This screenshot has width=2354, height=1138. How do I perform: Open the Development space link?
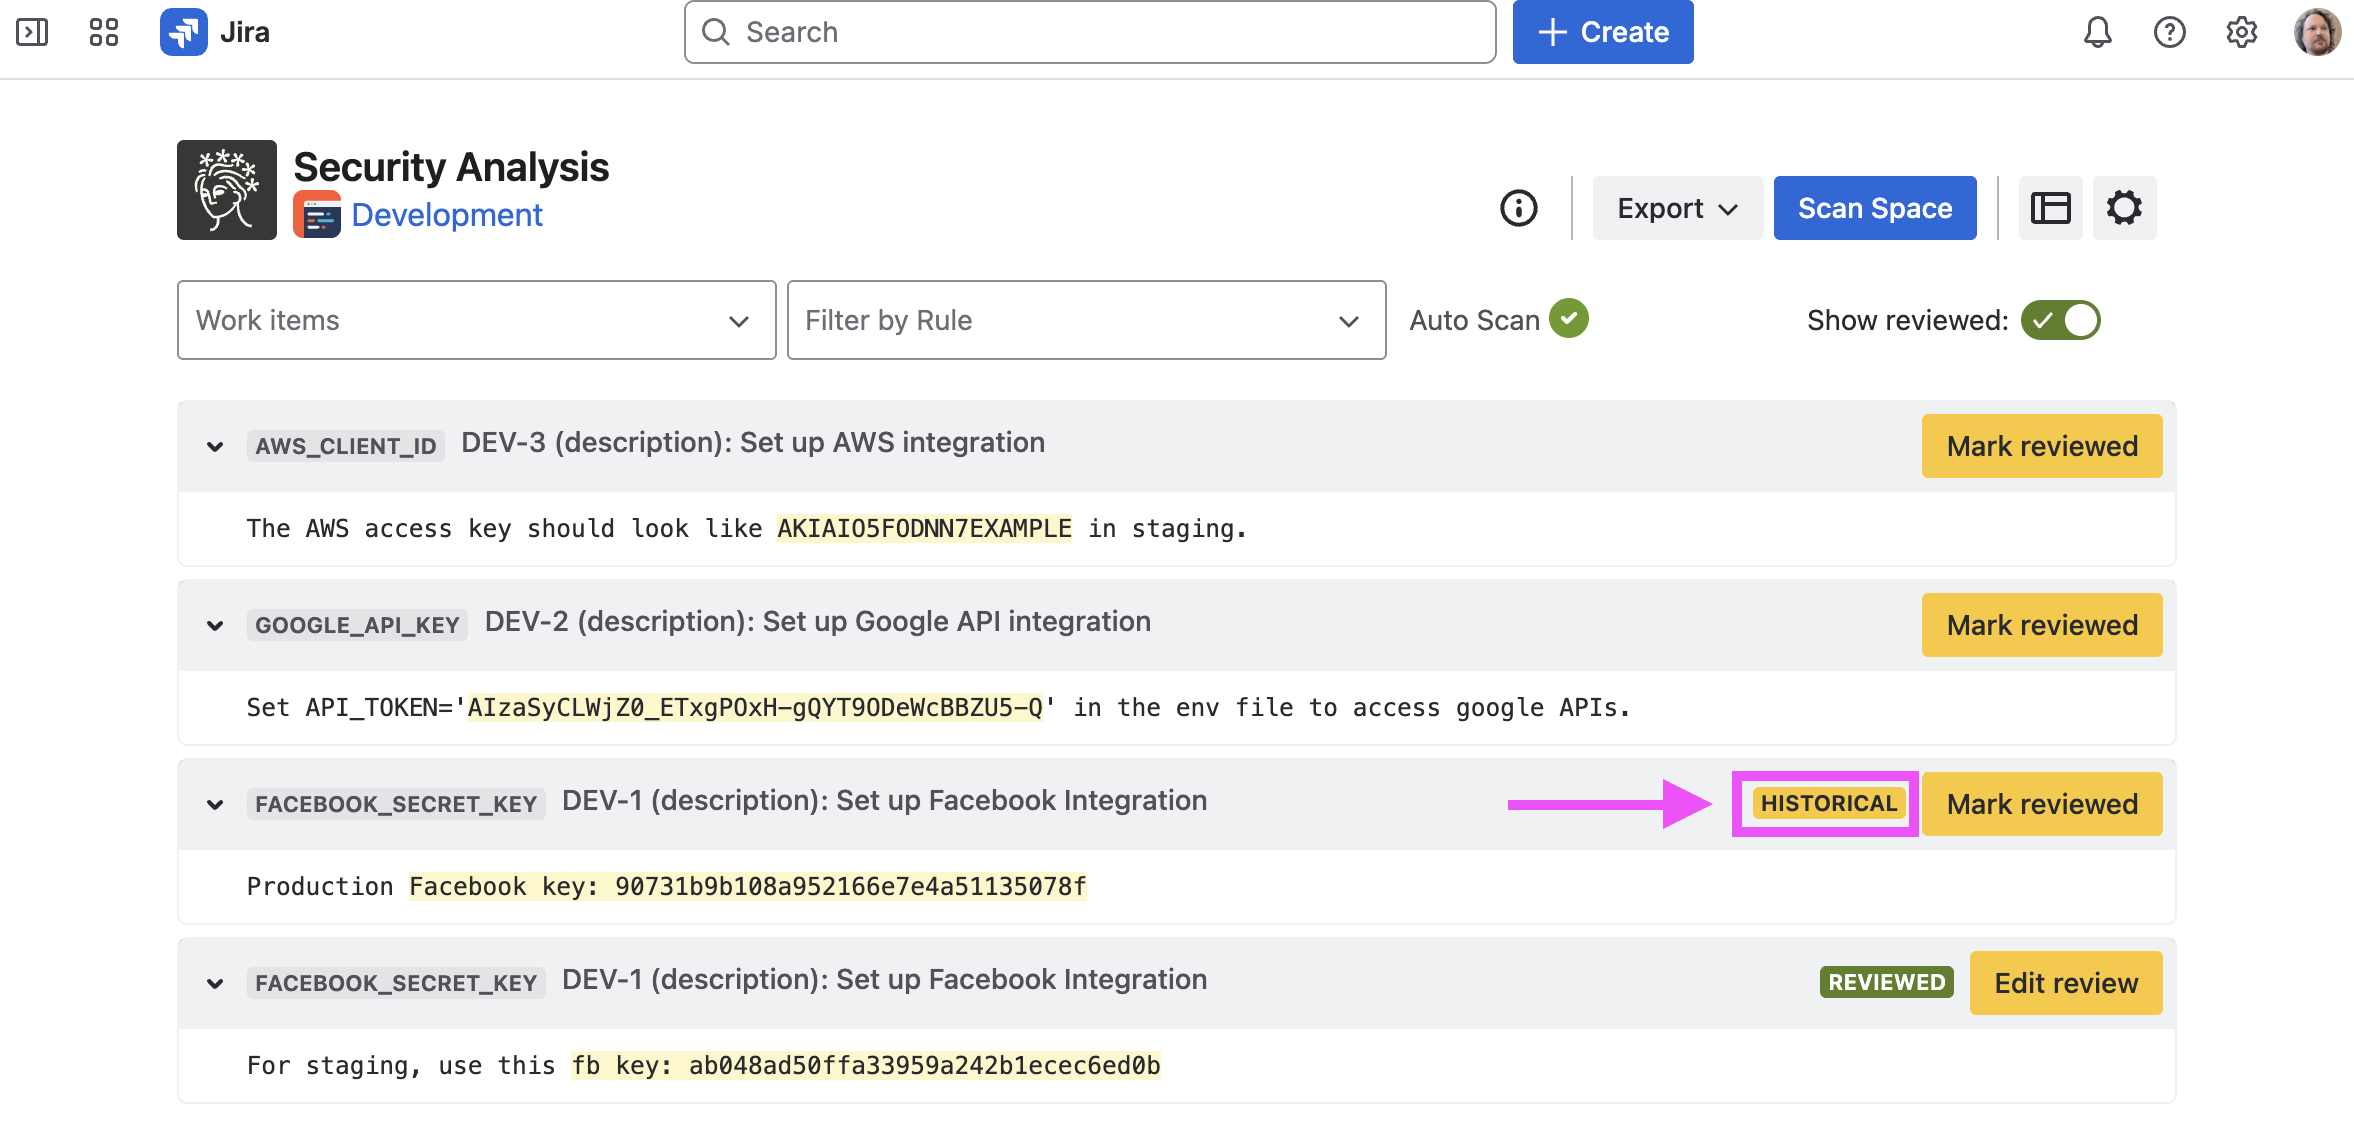coord(446,215)
